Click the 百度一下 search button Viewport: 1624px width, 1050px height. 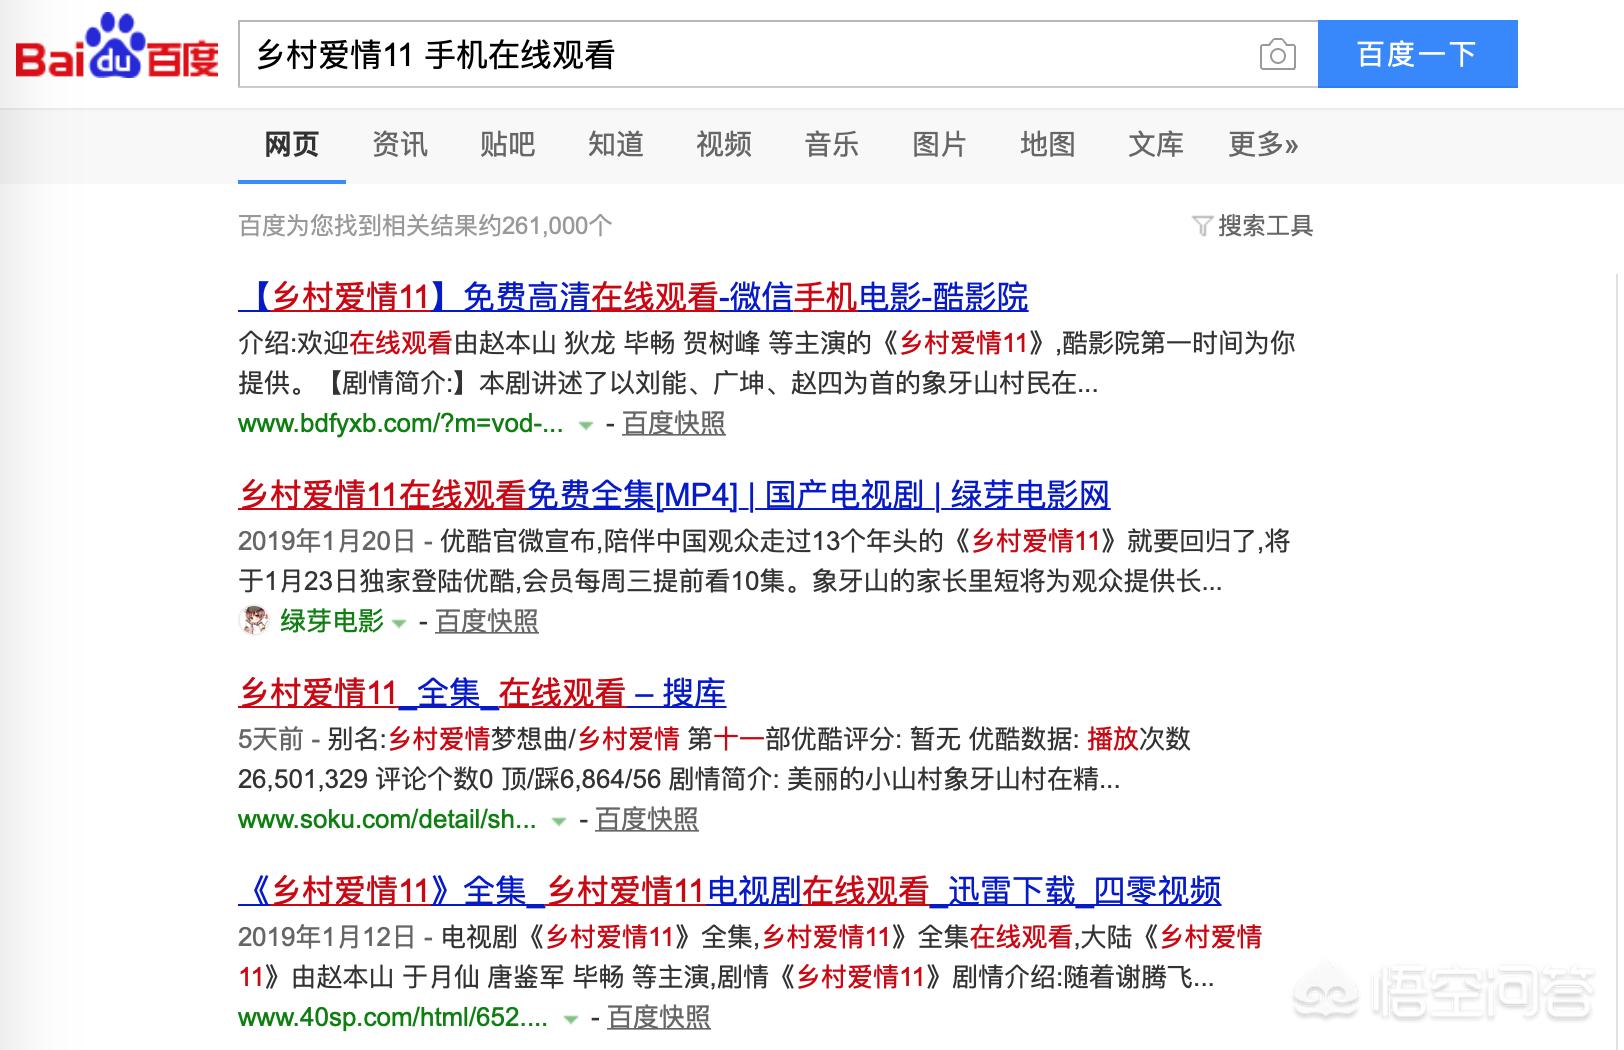tap(1417, 54)
